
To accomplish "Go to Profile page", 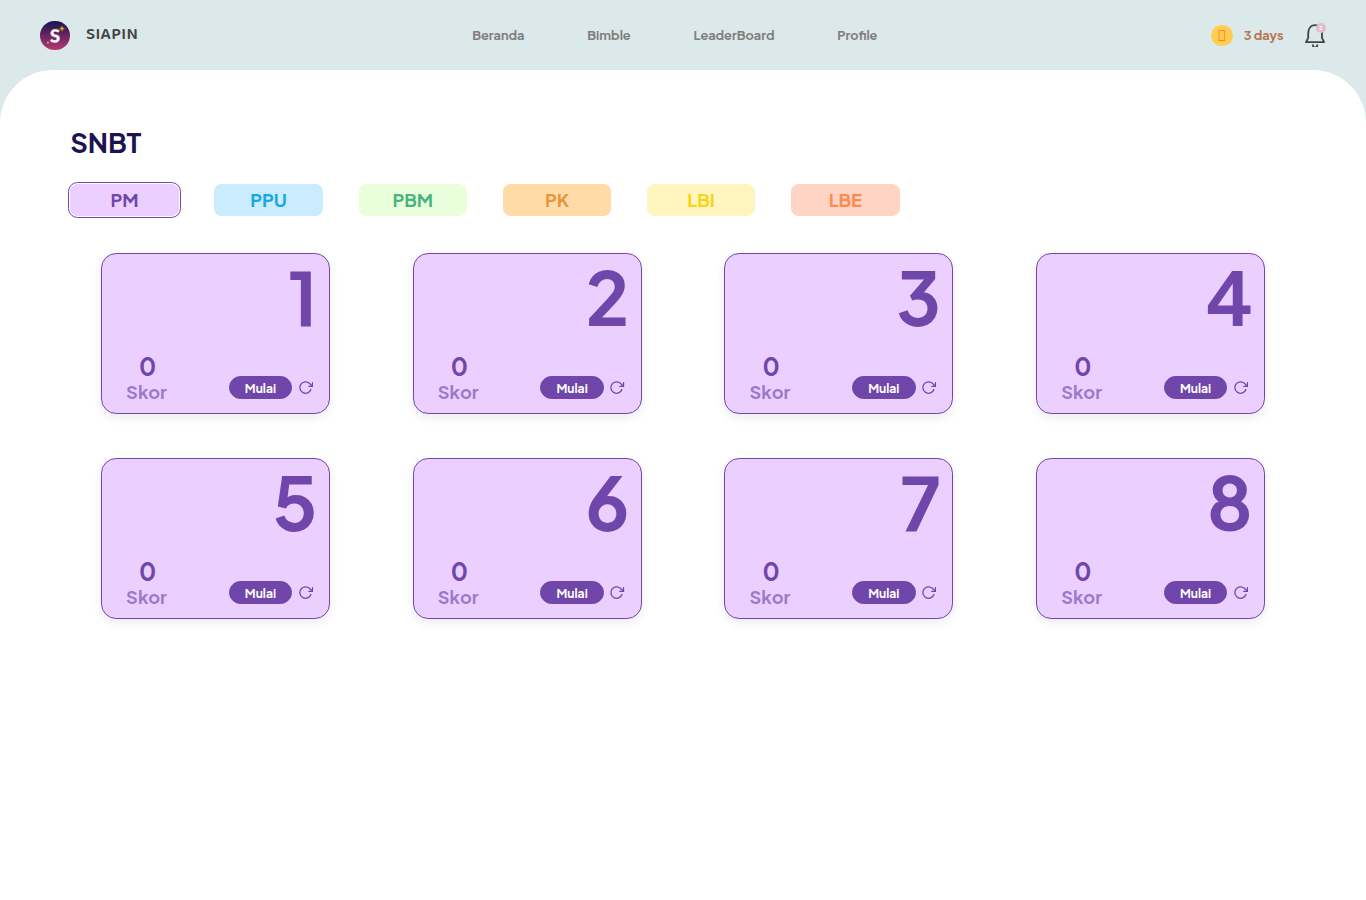I will tap(857, 35).
